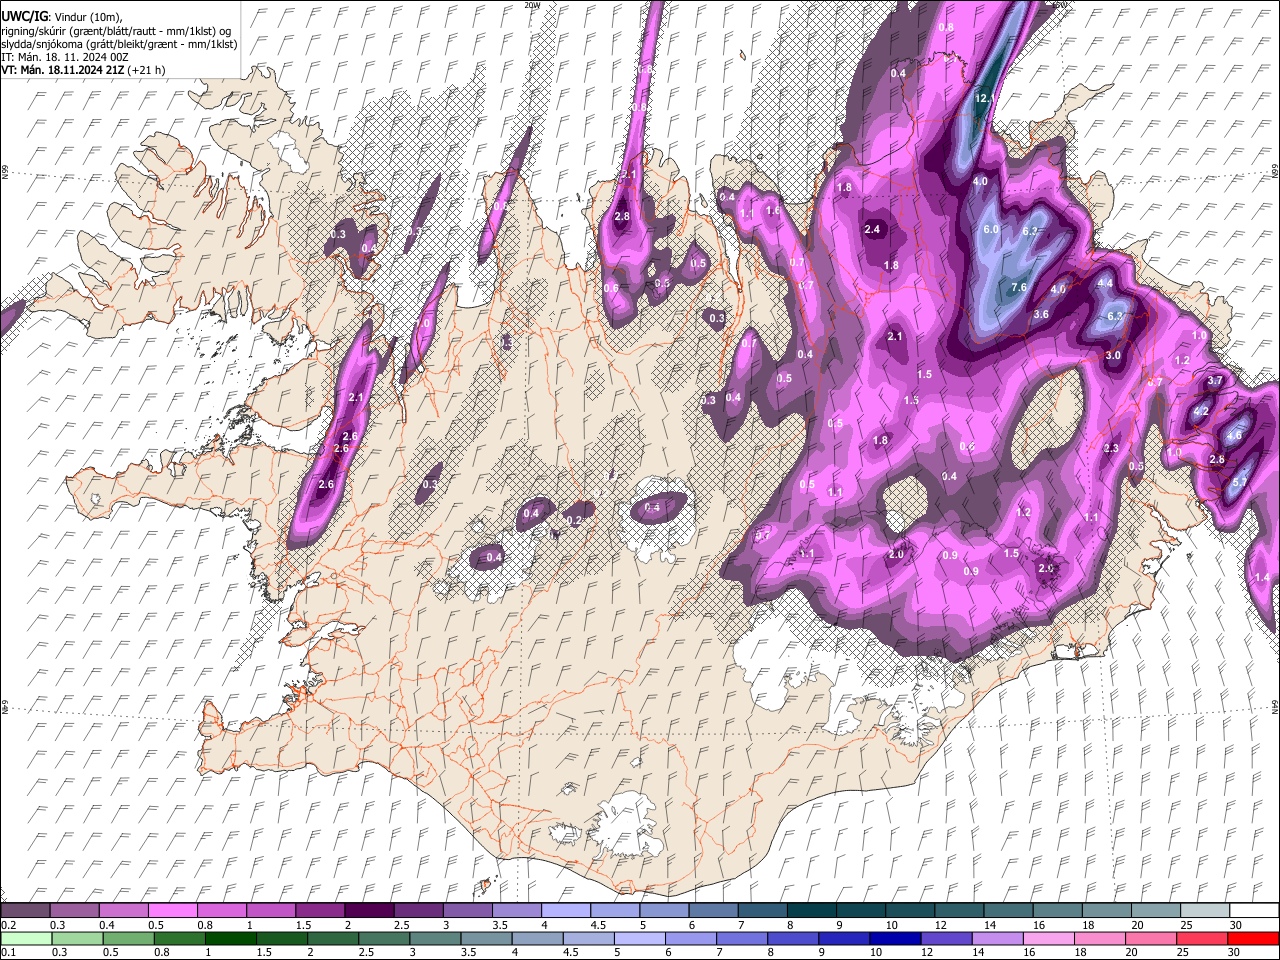This screenshot has width=1280, height=960.
Task: Select the dark teal swatch between 8 and 9, snow legend
Action: [810, 911]
